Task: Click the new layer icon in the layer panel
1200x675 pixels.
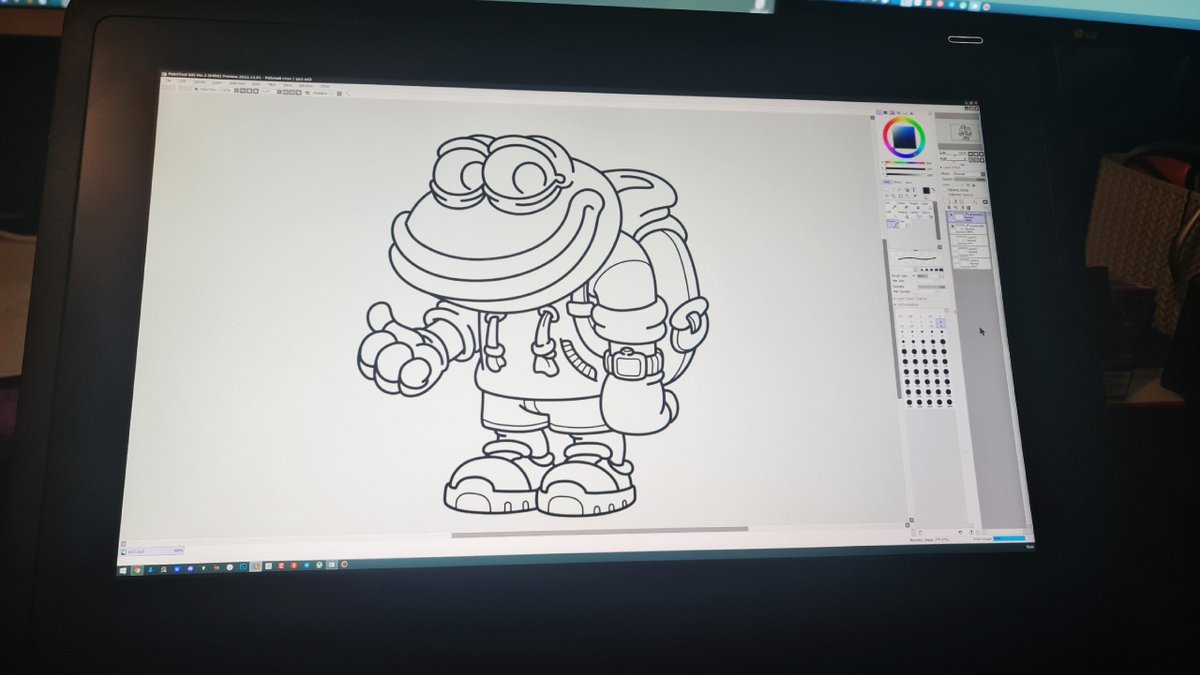Action: click(x=949, y=201)
